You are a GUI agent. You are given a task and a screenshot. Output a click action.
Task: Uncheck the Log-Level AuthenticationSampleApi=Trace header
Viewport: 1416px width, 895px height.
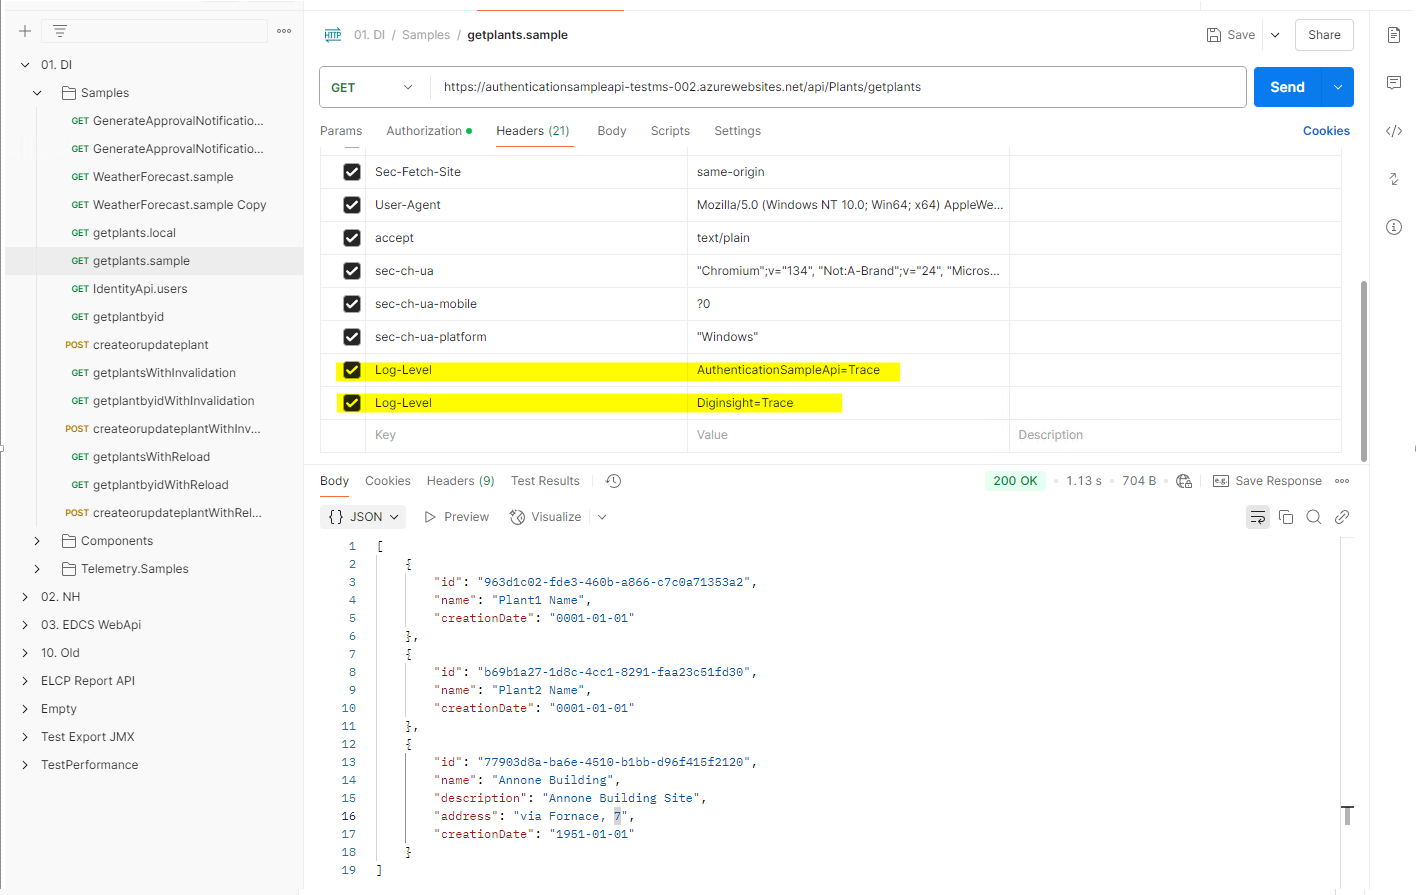[352, 370]
